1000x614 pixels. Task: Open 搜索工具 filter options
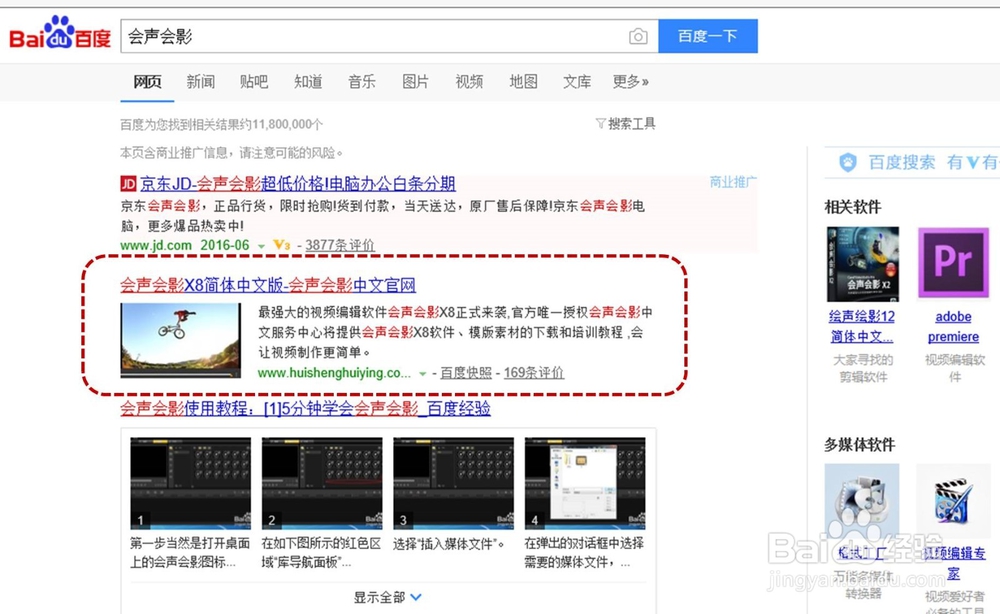coord(626,124)
